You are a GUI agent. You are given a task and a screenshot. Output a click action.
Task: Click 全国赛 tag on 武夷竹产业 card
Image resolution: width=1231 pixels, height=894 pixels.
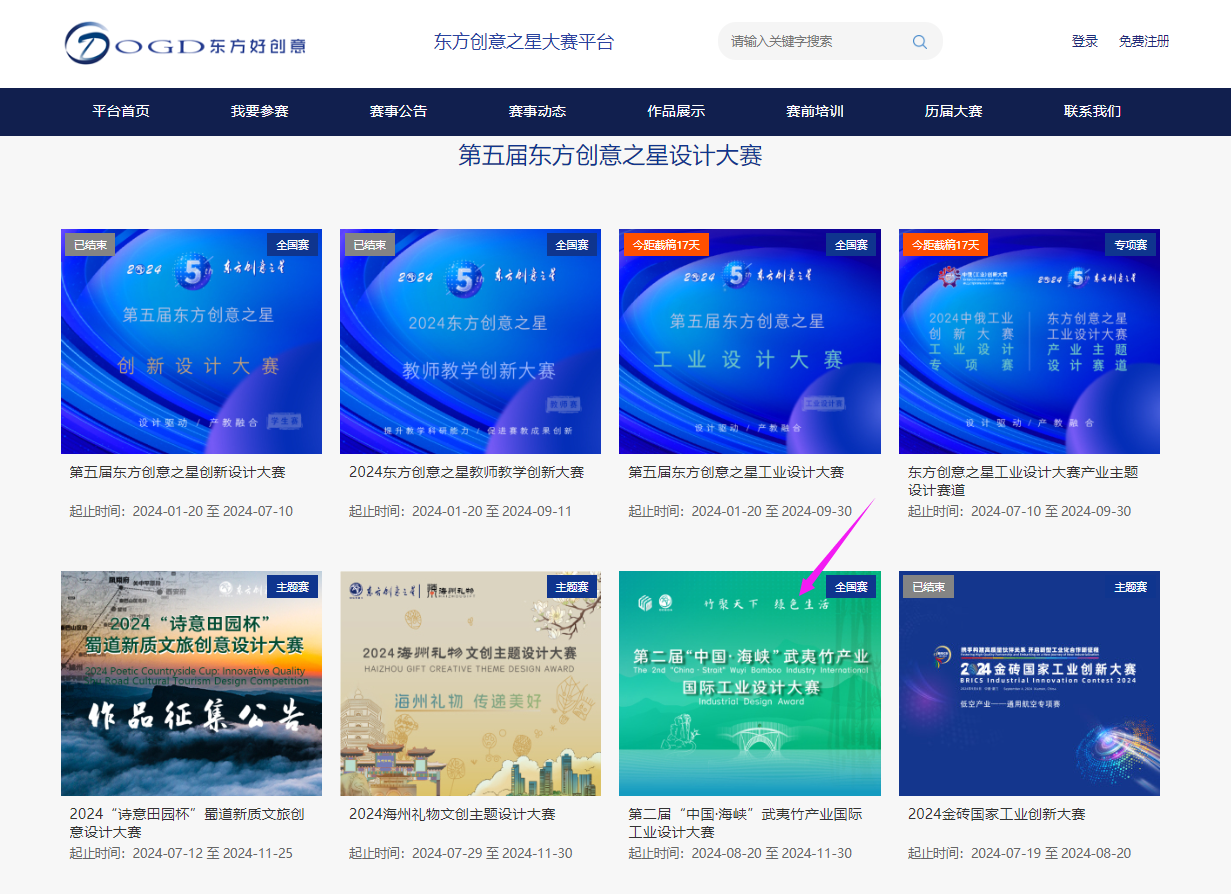(x=851, y=587)
